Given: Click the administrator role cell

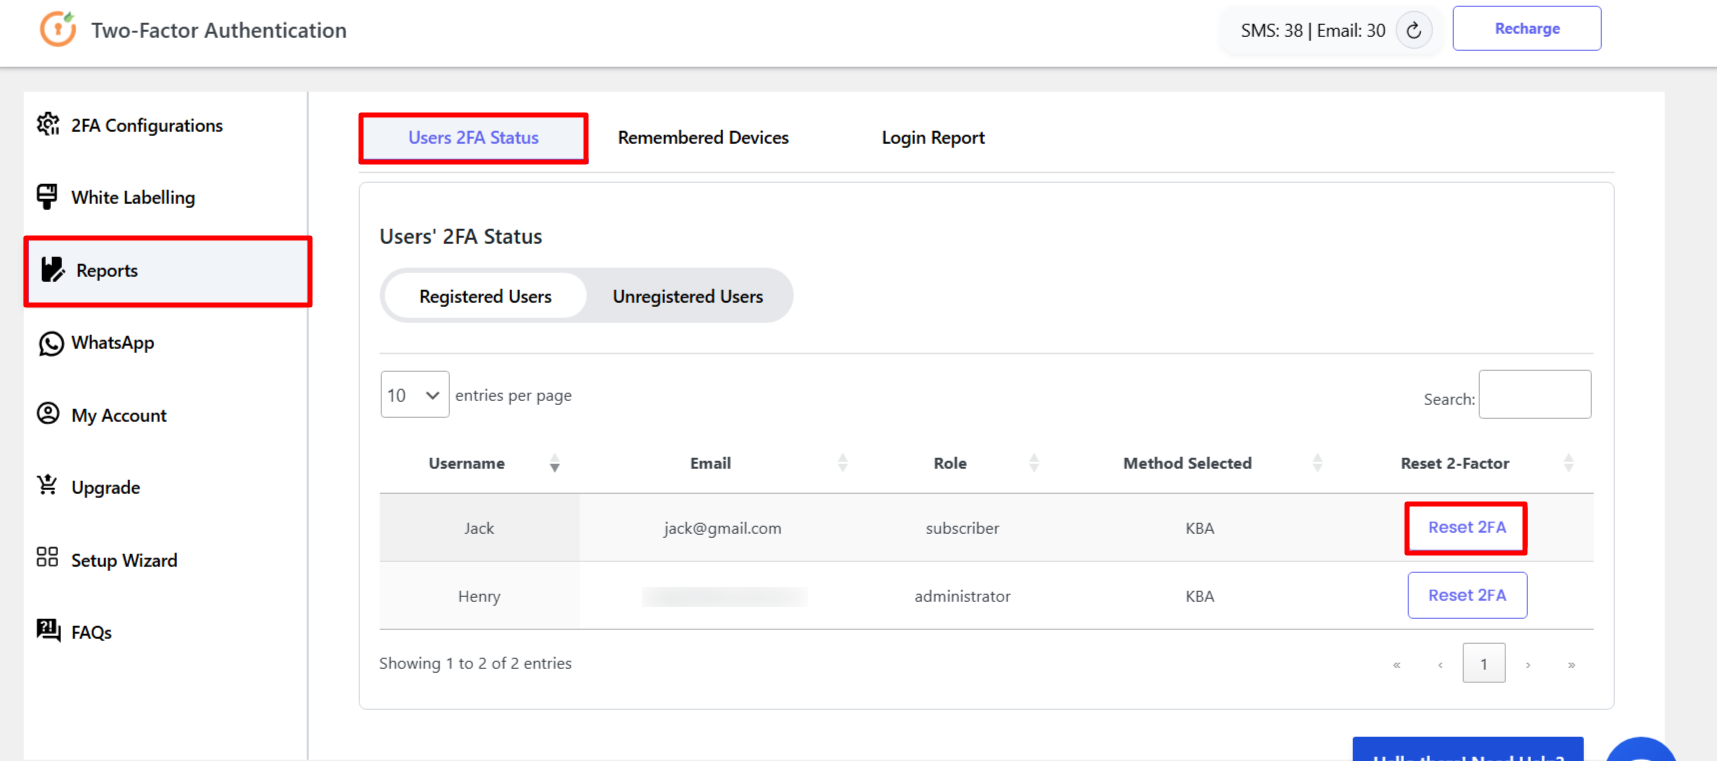Looking at the screenshot, I should tap(962, 596).
